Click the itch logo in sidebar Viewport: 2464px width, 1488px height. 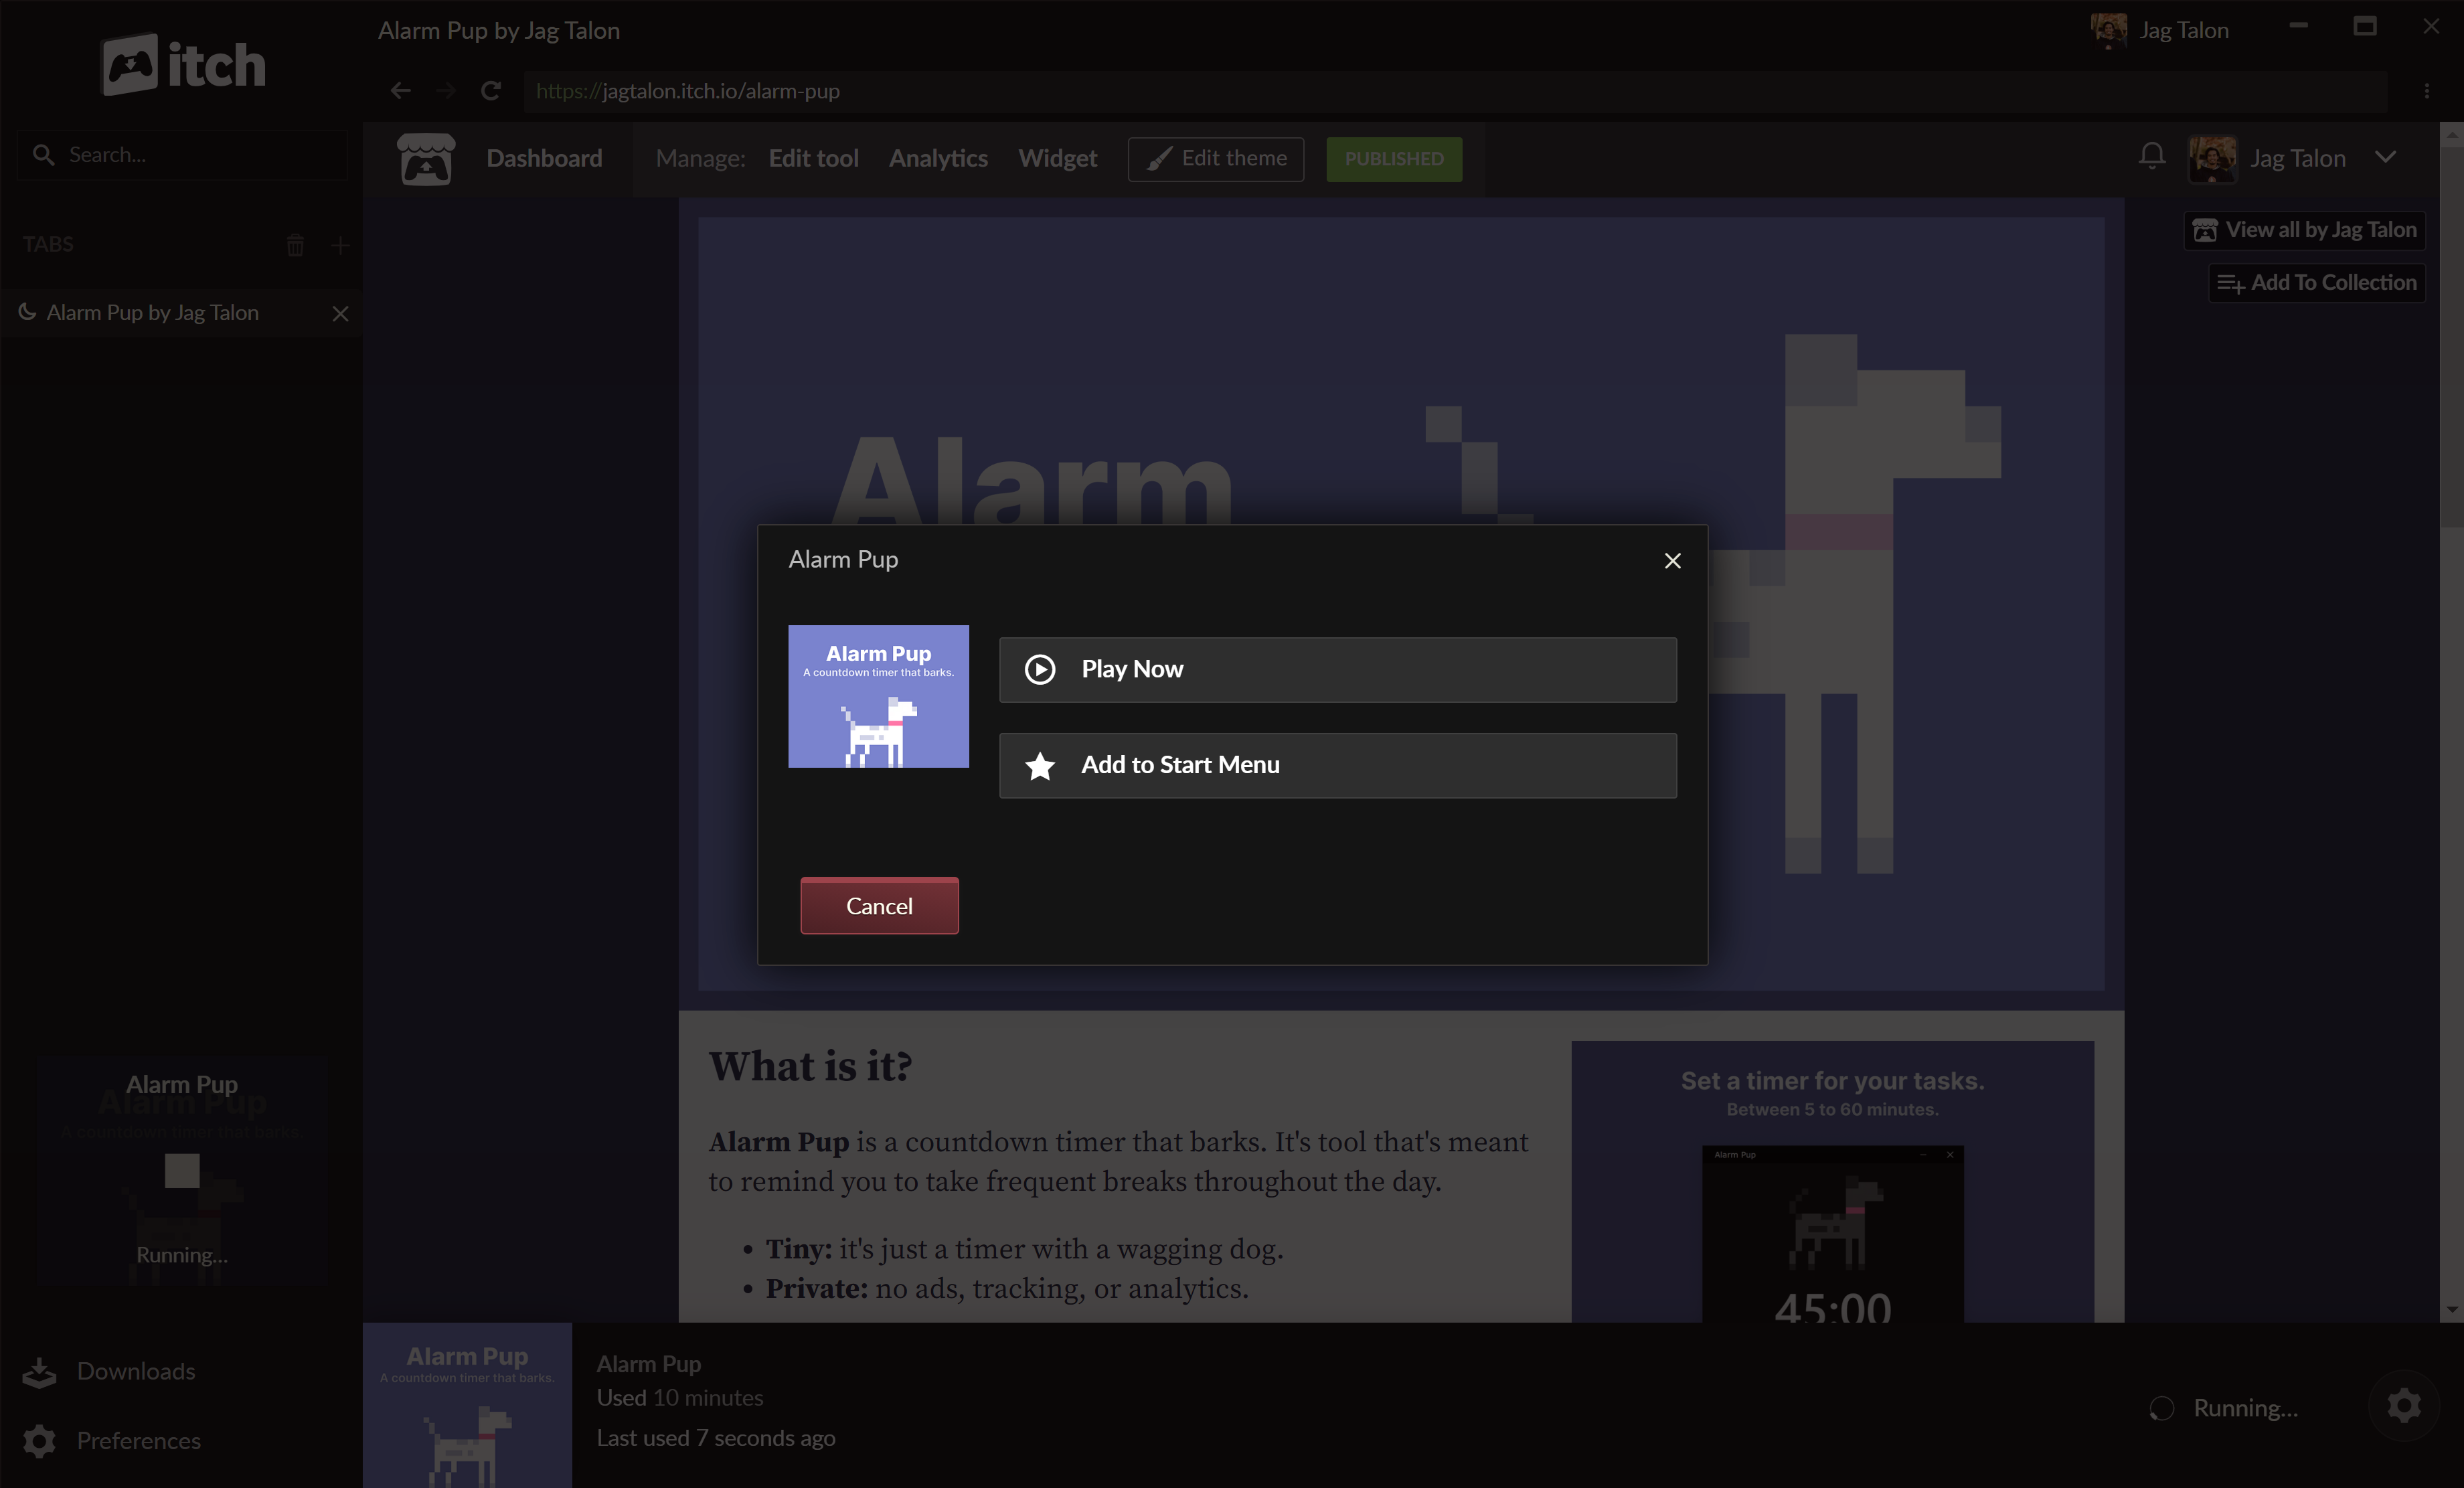tap(183, 65)
